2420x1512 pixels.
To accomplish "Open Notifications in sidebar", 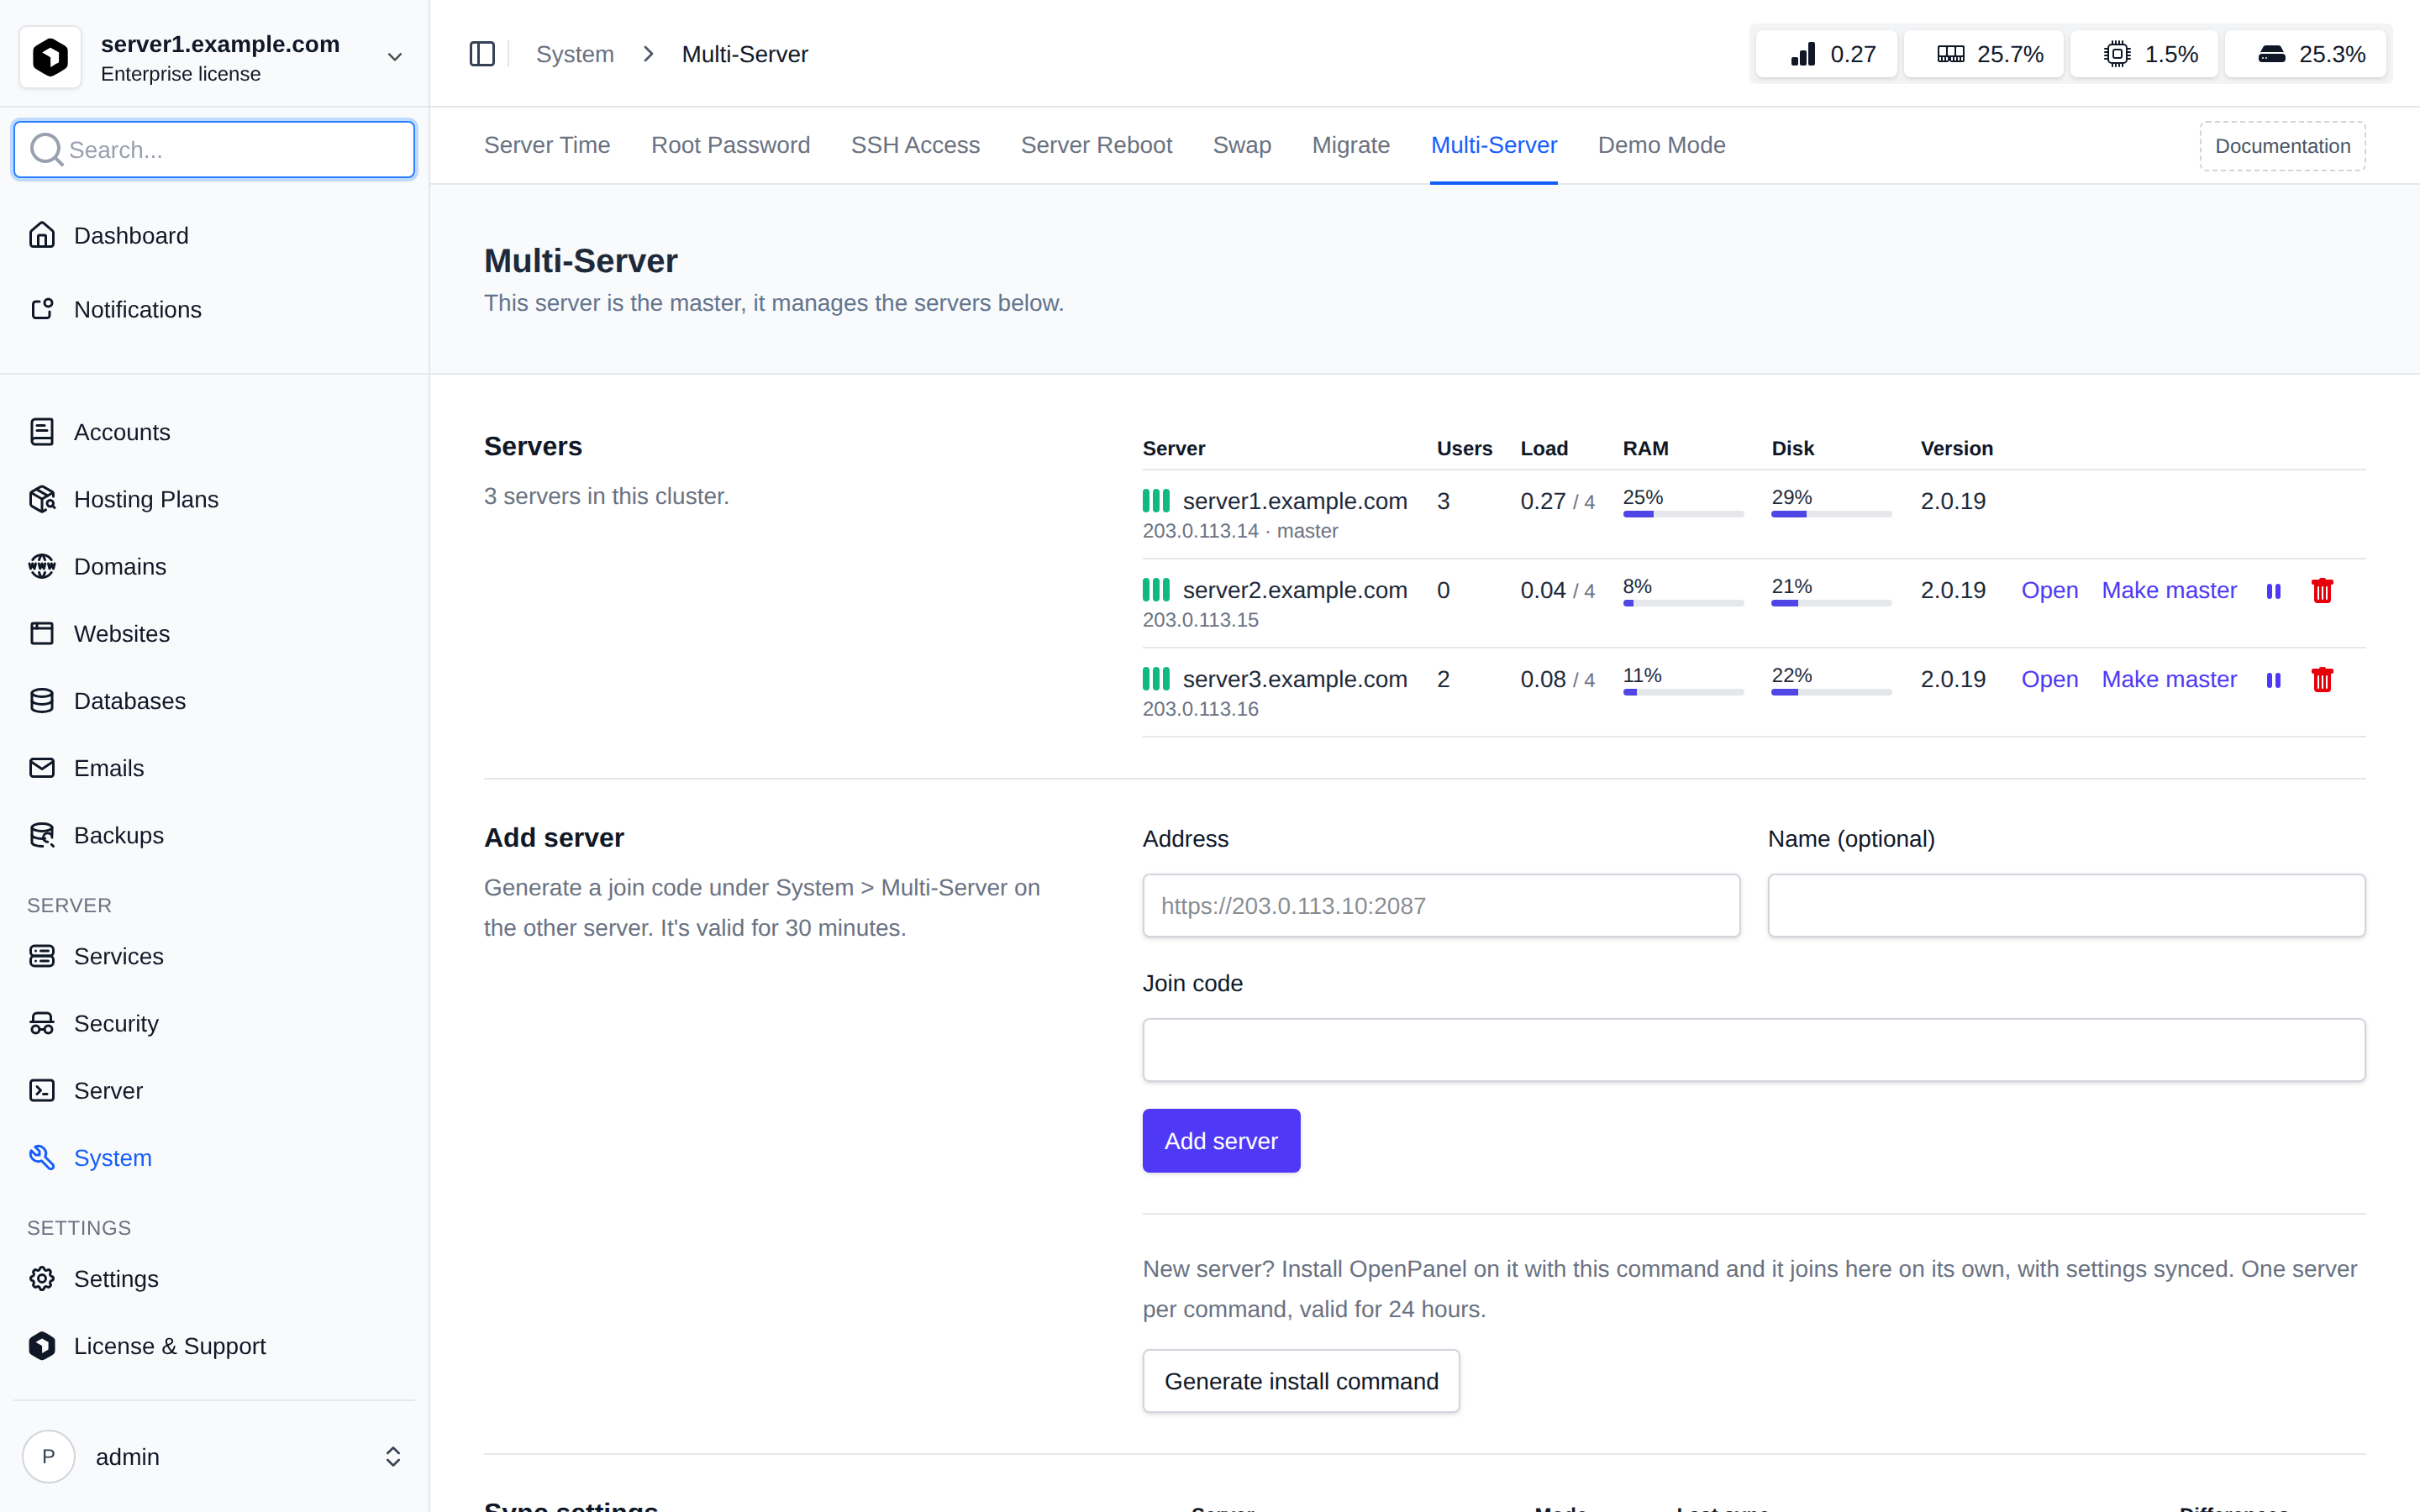I will click(214, 309).
